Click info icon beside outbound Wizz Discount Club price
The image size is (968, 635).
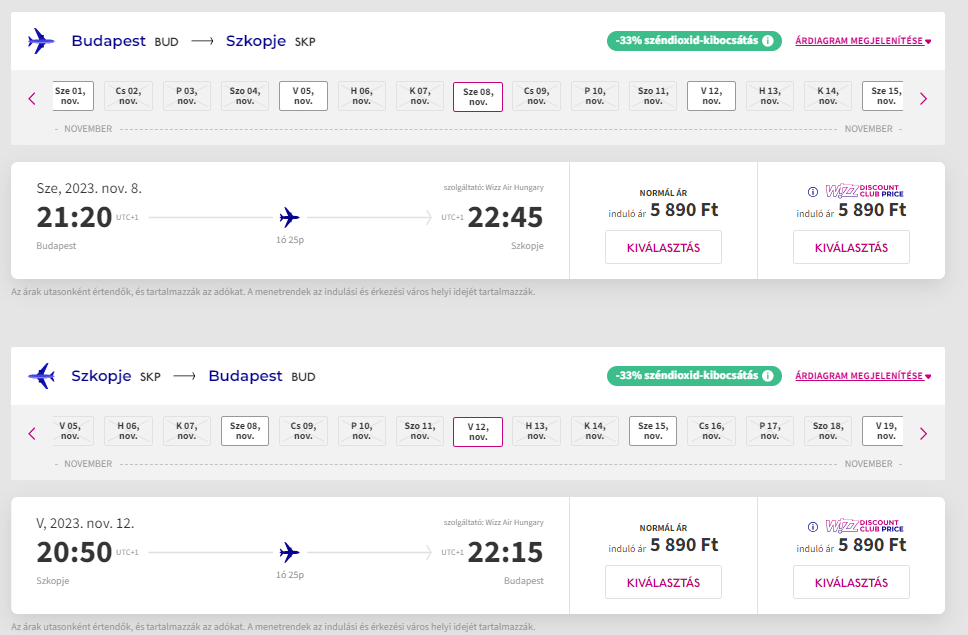813,192
